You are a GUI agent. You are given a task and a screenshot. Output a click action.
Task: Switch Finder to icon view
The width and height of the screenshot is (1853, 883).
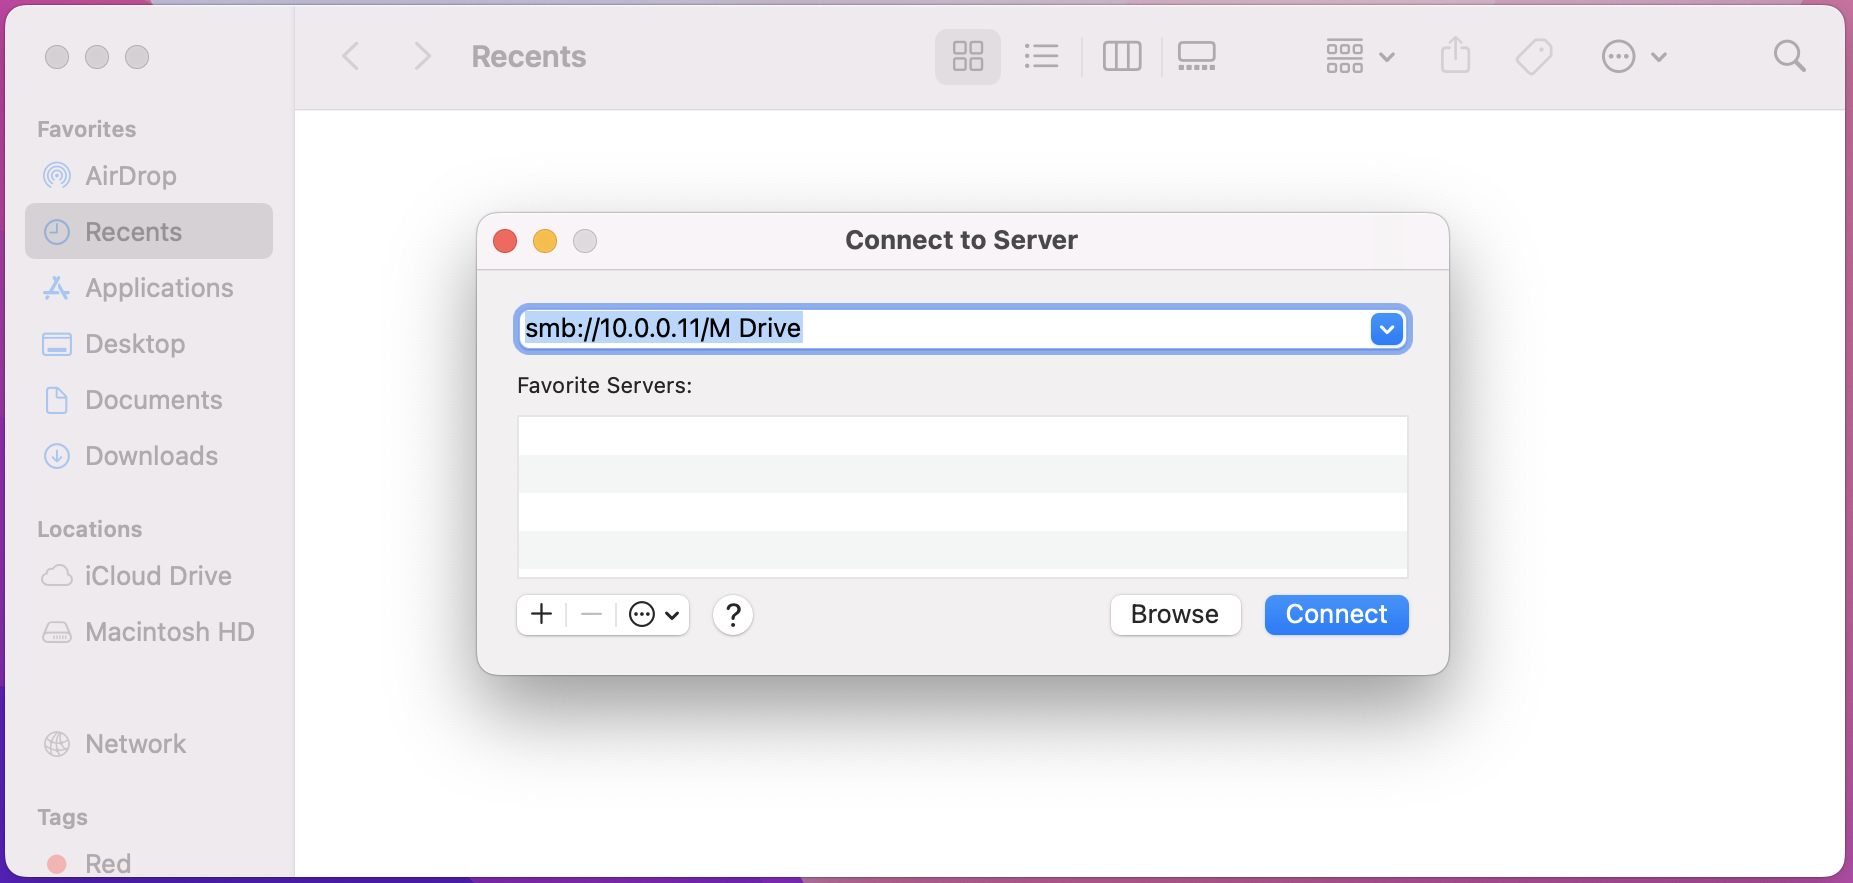(967, 56)
